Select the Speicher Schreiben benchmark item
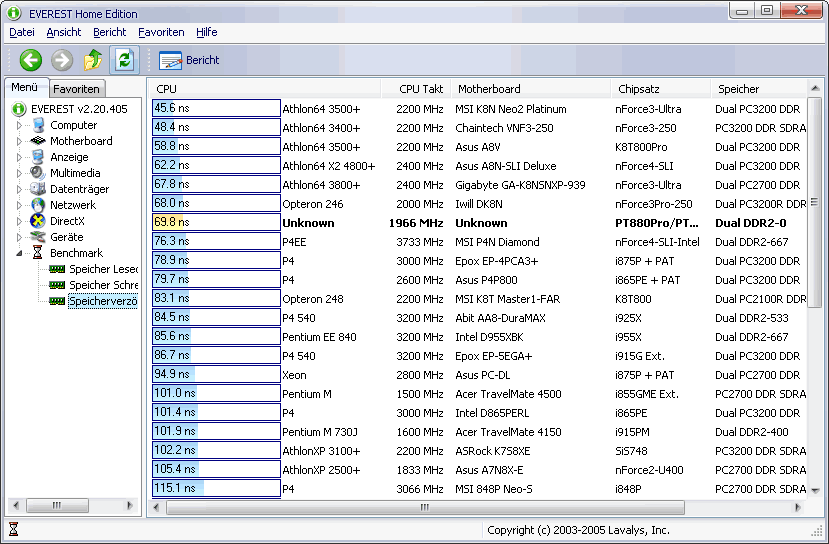 coord(104,285)
